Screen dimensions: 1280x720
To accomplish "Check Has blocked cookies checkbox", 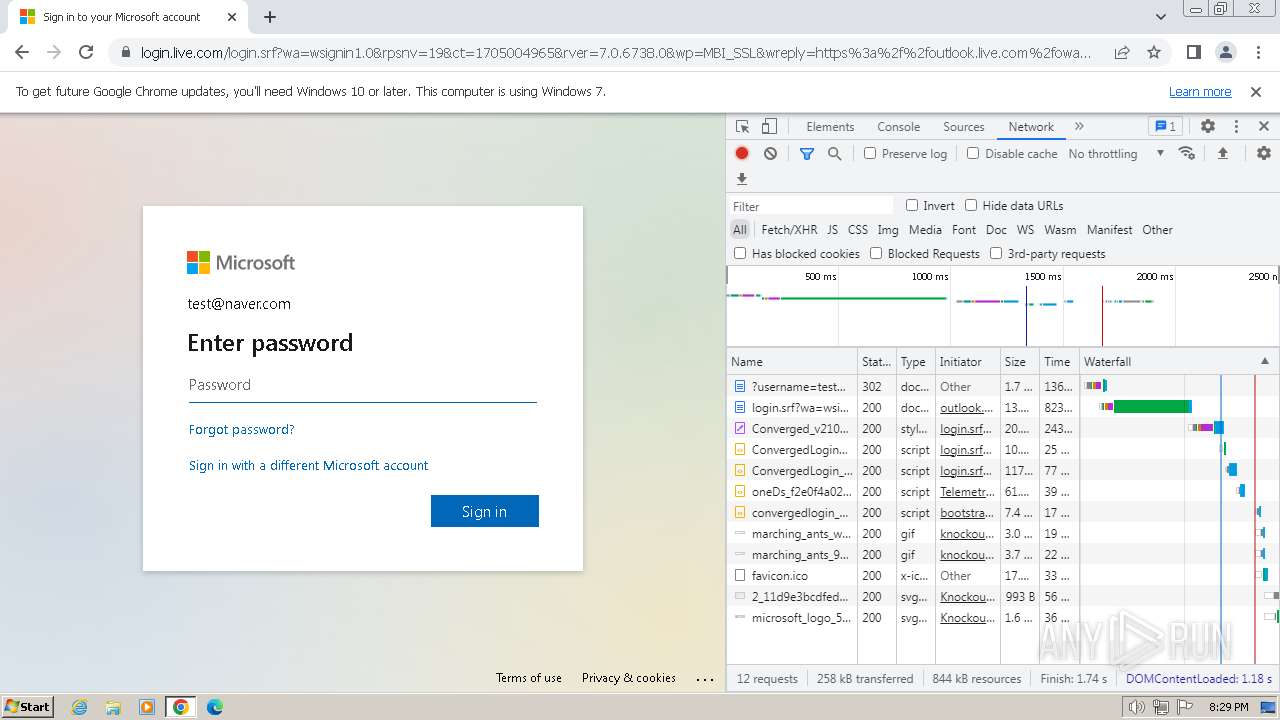I will [x=740, y=254].
